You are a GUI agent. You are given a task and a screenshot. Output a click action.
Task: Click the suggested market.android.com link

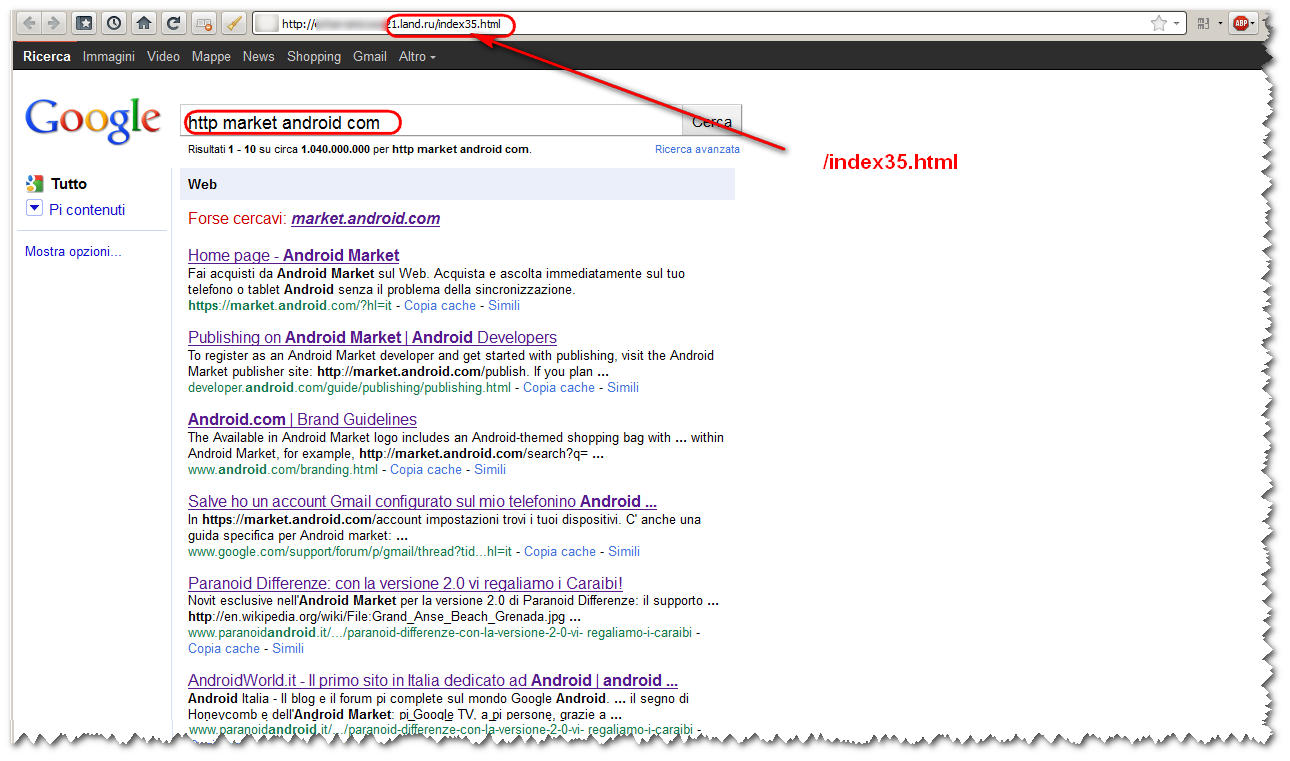(x=365, y=219)
